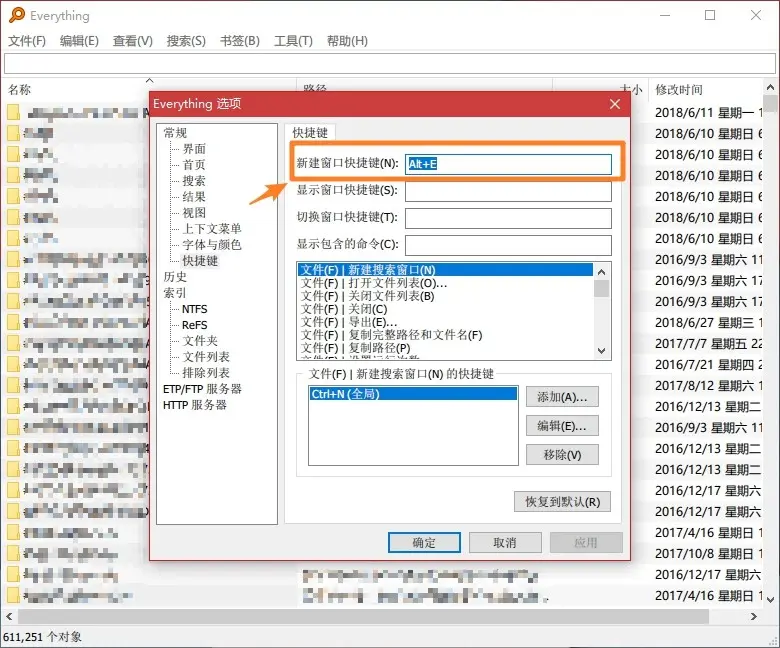Select 界面 in the options tree
This screenshot has width=780, height=648.
[194, 149]
